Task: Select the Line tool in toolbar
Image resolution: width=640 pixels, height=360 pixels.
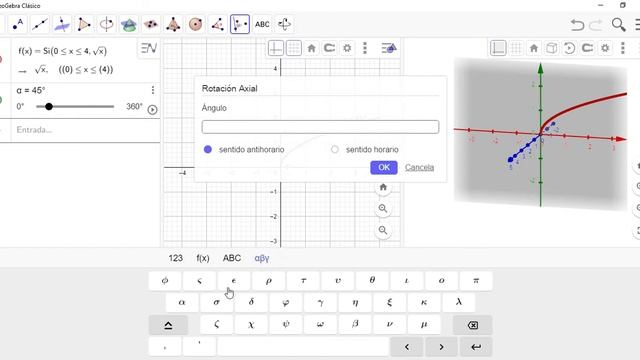Action: point(40,24)
